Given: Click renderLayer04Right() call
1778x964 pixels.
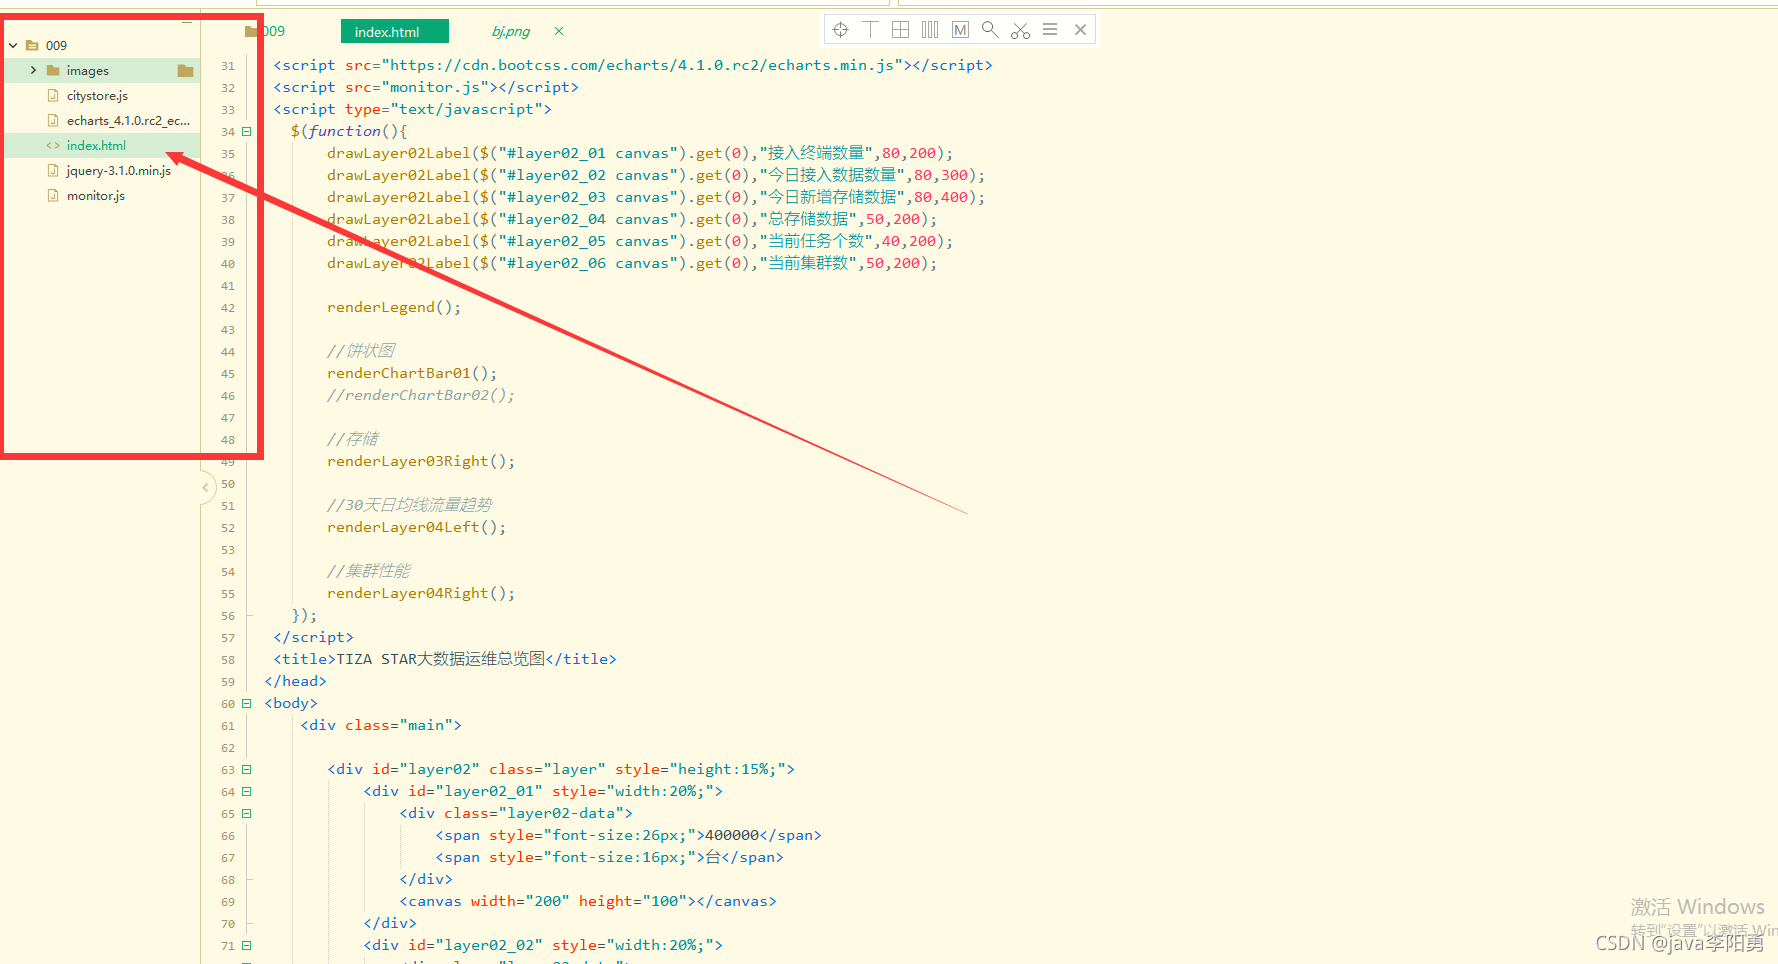Looking at the screenshot, I should coord(421,593).
